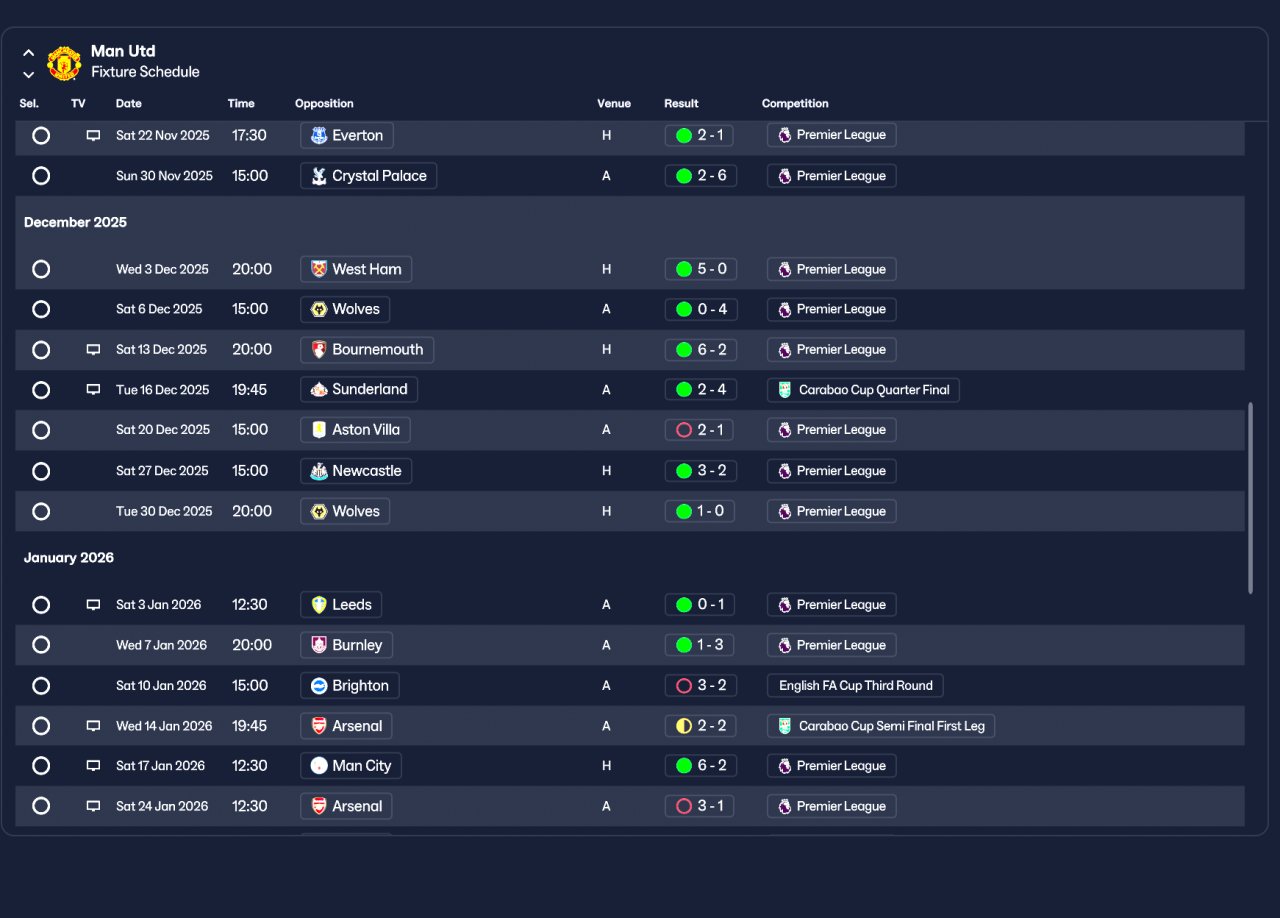1280x918 pixels.
Task: Click the TV icon on the Man City row
Action: coord(93,766)
